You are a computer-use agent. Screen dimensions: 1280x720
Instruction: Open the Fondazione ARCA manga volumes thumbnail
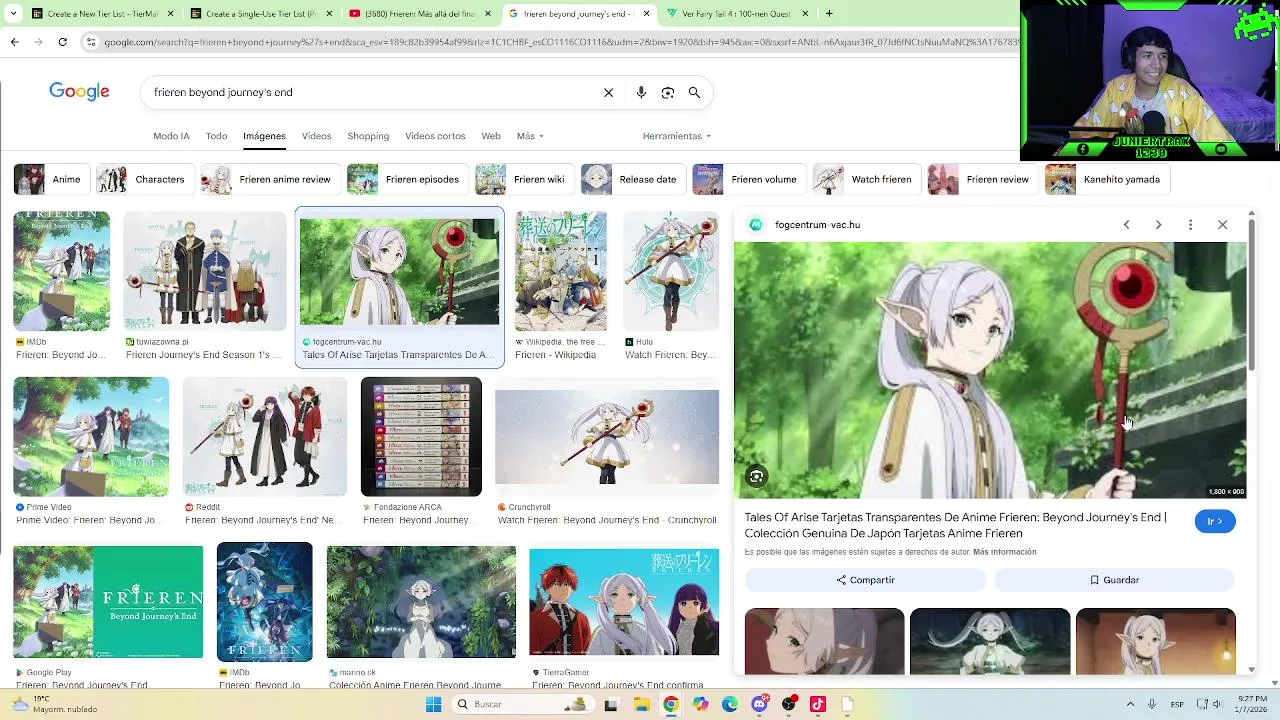421,437
